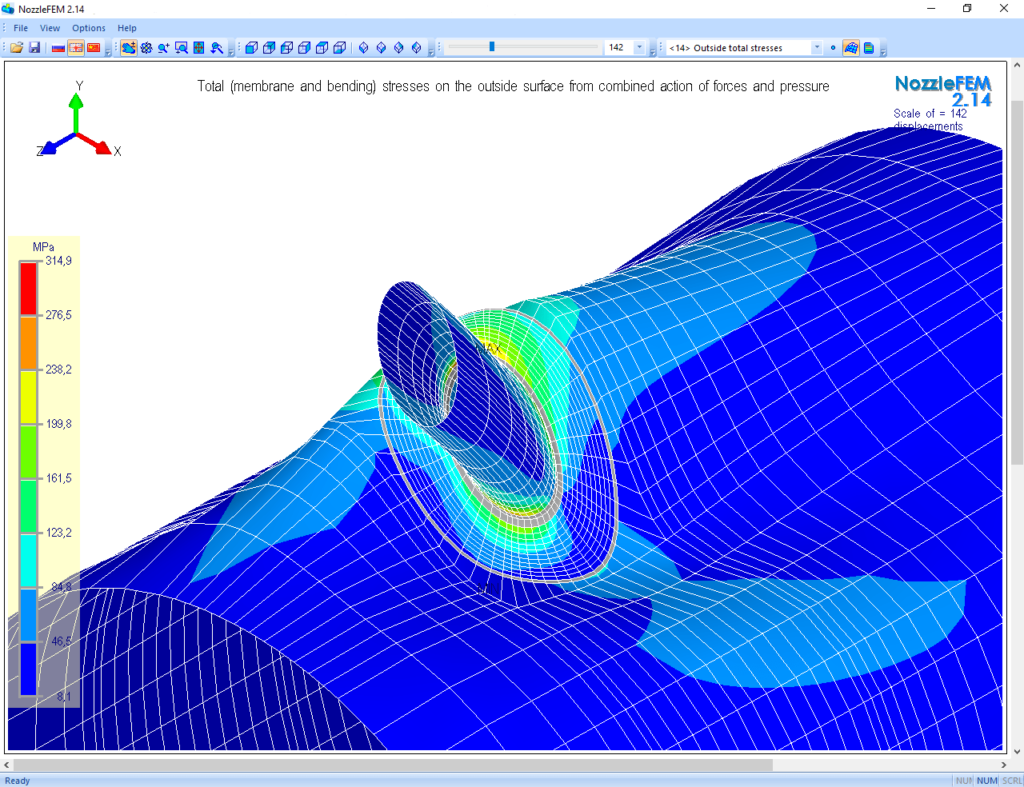Open results toolbar overflow options arrow
1024x787 pixels.
pyautogui.click(x=883, y=50)
